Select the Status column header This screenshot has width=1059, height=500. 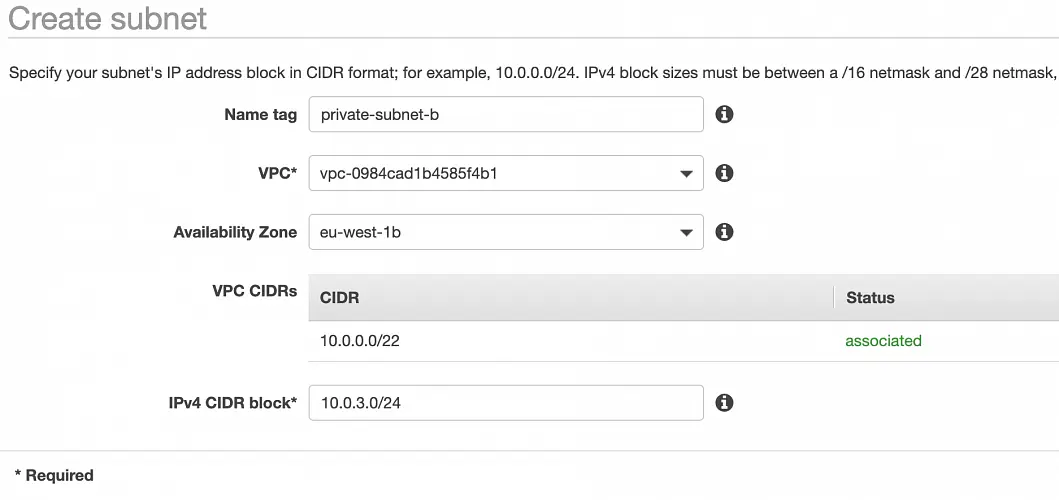pos(870,298)
